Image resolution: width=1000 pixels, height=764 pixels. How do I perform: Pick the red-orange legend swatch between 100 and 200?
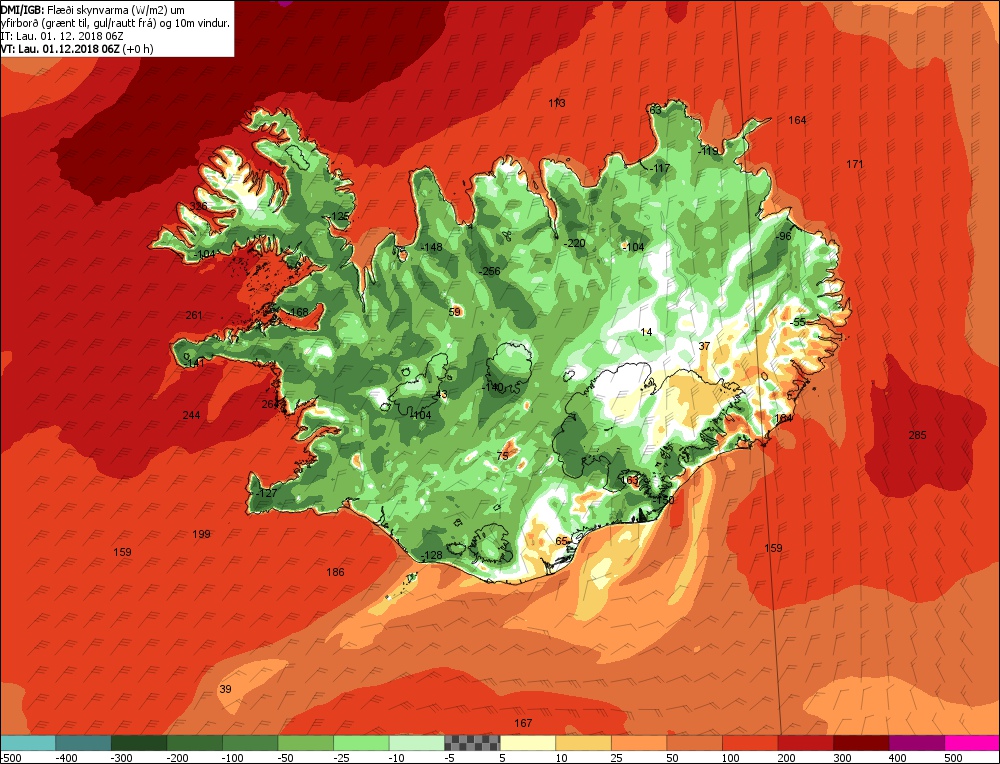(x=749, y=743)
